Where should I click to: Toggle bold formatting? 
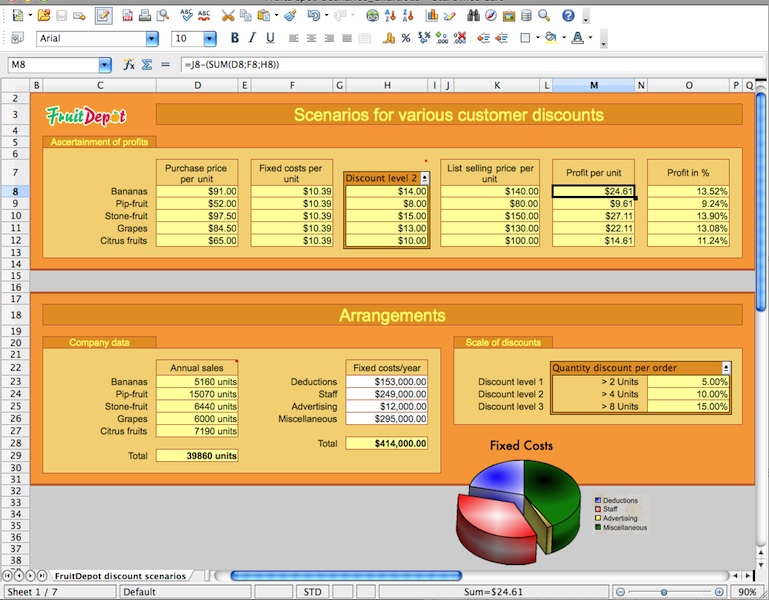click(235, 39)
